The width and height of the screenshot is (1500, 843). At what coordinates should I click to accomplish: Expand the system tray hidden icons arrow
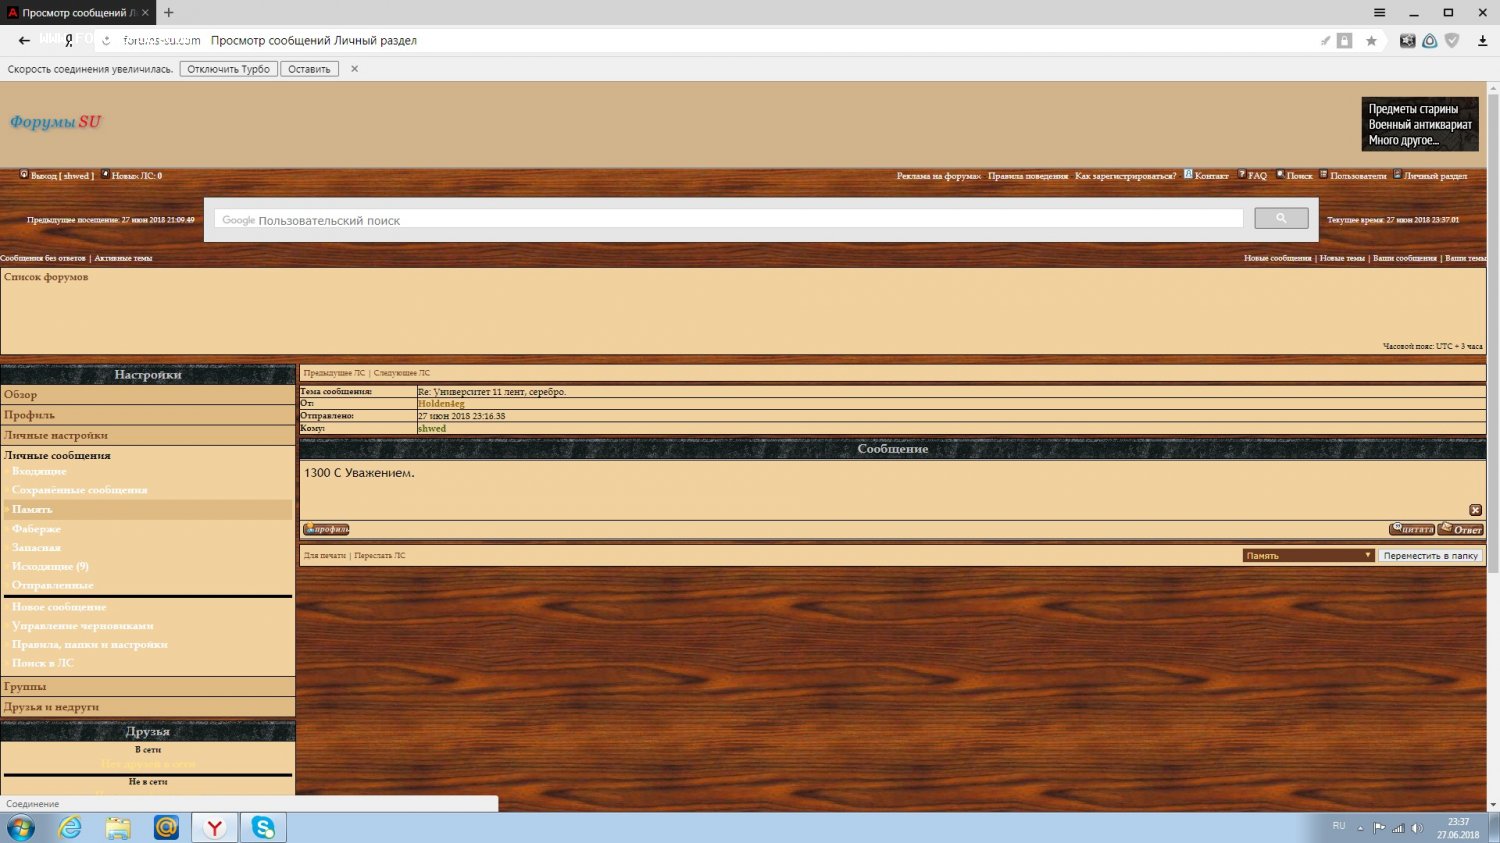pos(1360,828)
